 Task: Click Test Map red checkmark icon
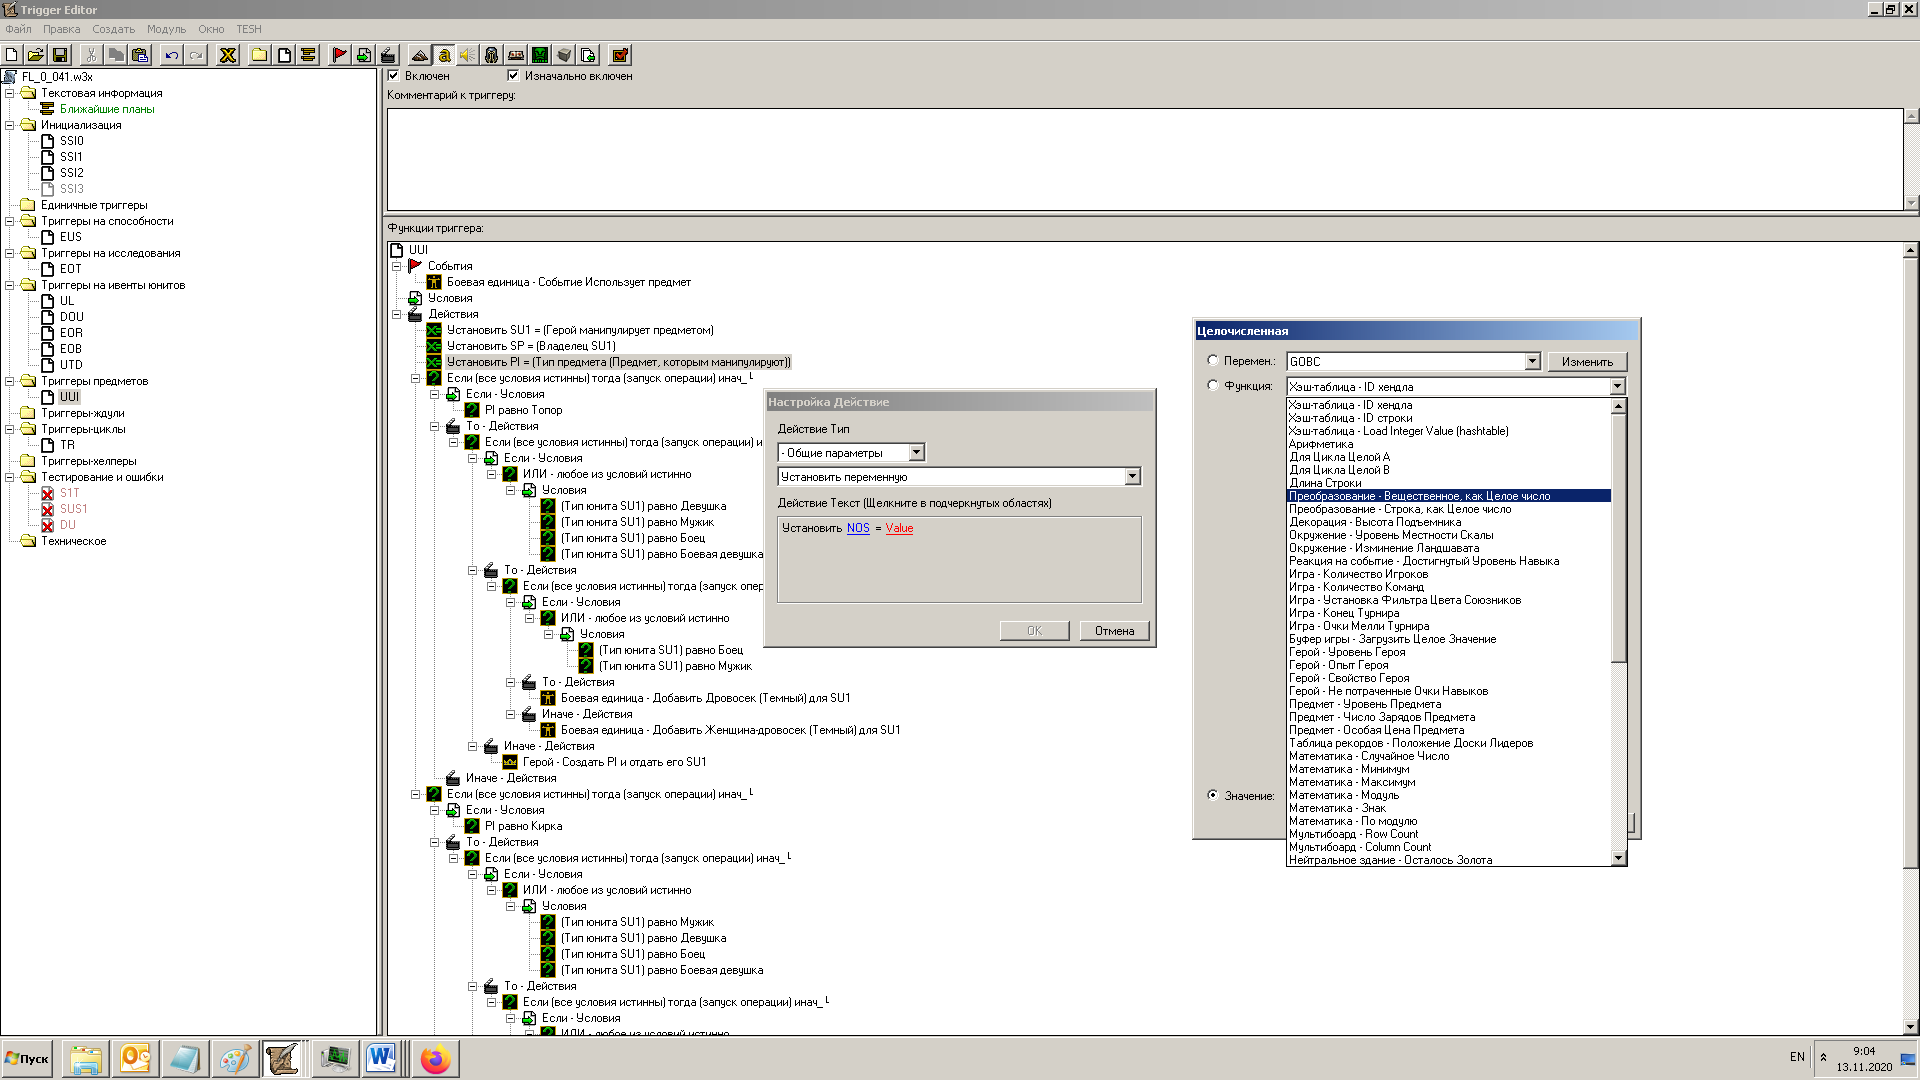point(620,55)
